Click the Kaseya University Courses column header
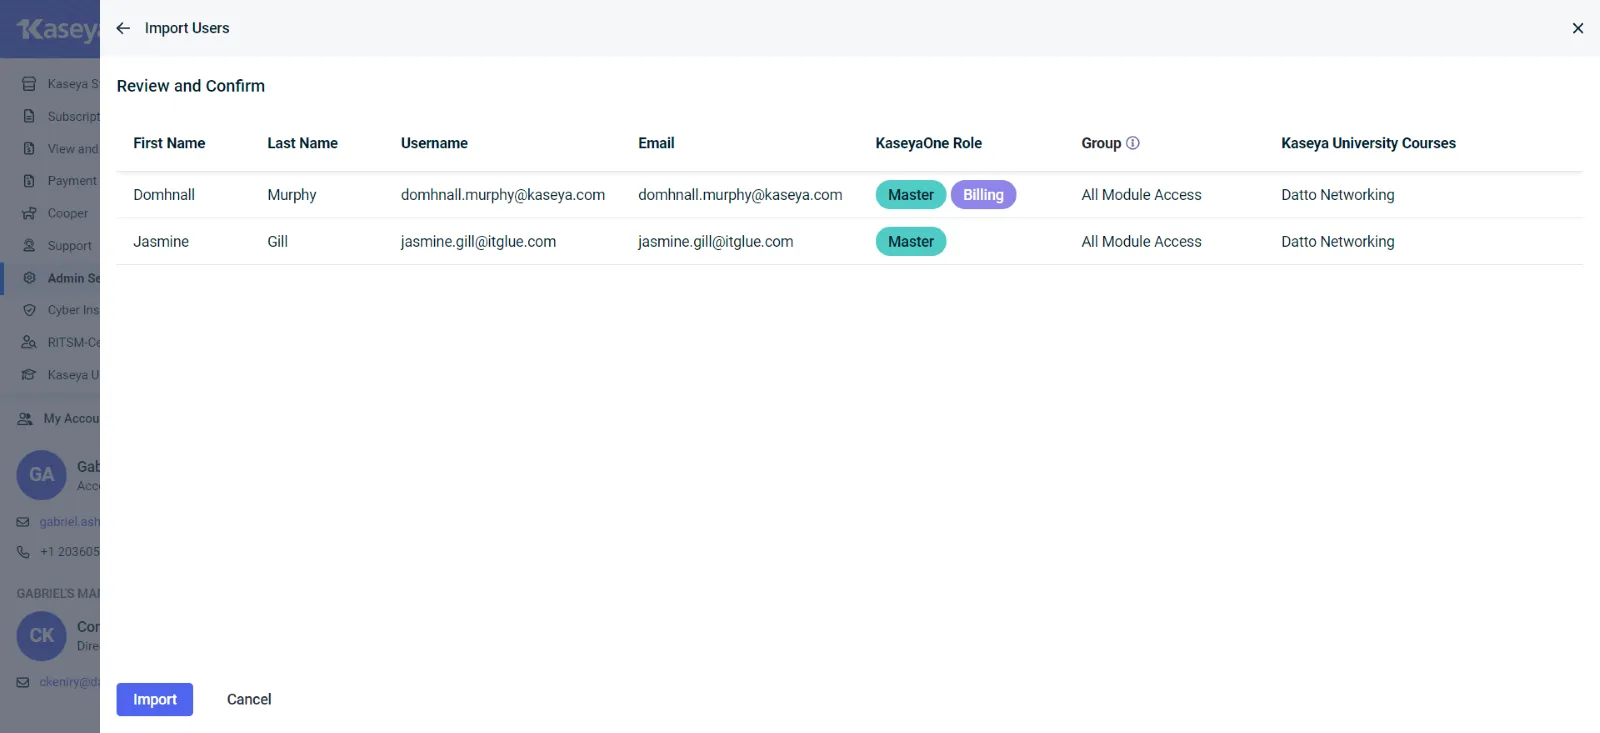1600x733 pixels. [x=1367, y=143]
